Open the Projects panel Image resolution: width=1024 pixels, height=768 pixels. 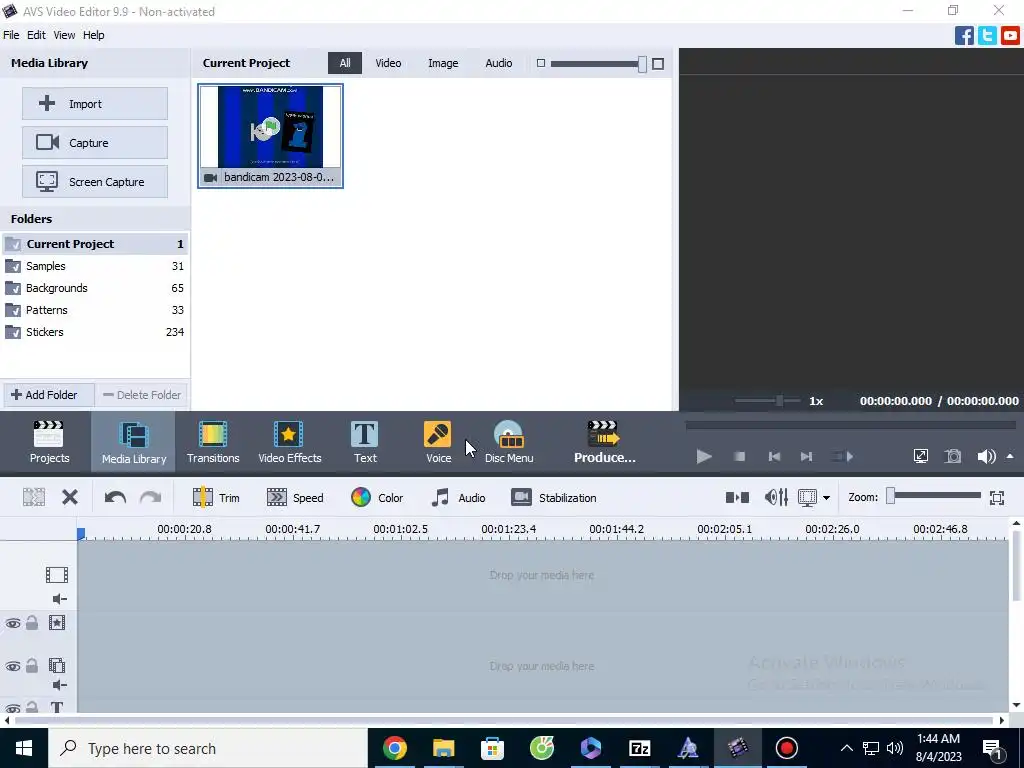tap(49, 442)
